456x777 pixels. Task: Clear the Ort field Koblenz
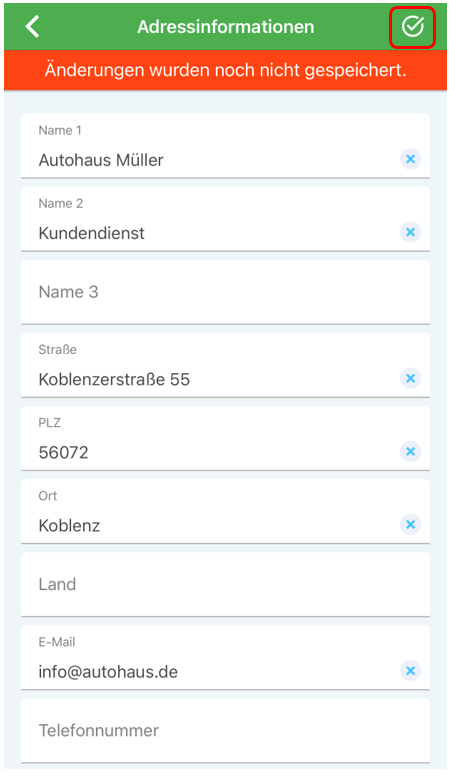pyautogui.click(x=410, y=524)
